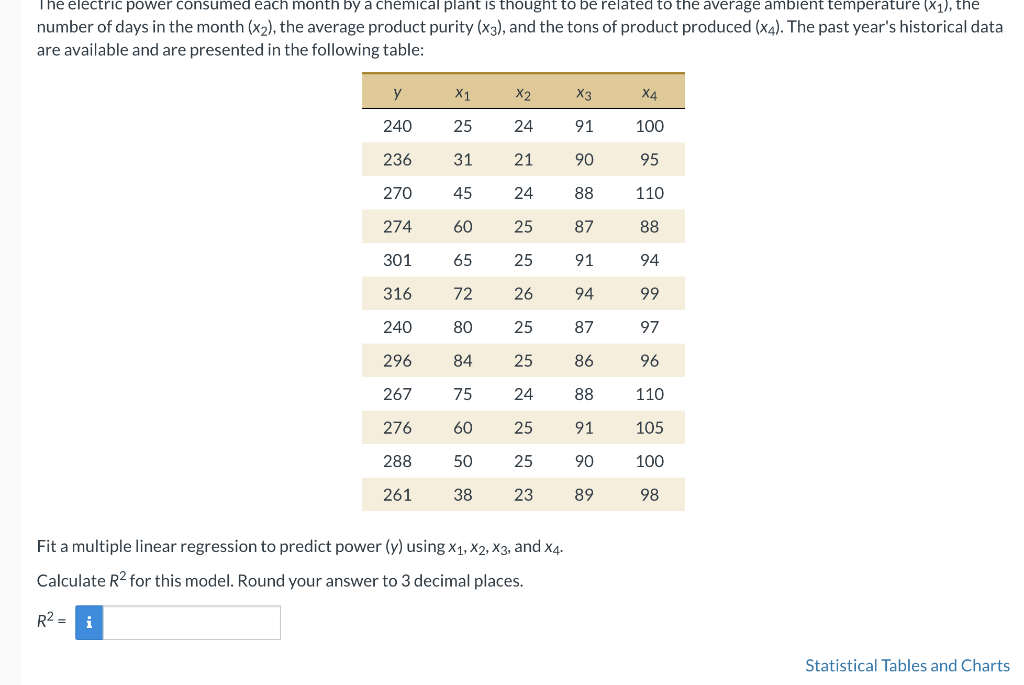Click the tons produced value 110
Viewport: 1024px width, 685px height.
pos(649,193)
